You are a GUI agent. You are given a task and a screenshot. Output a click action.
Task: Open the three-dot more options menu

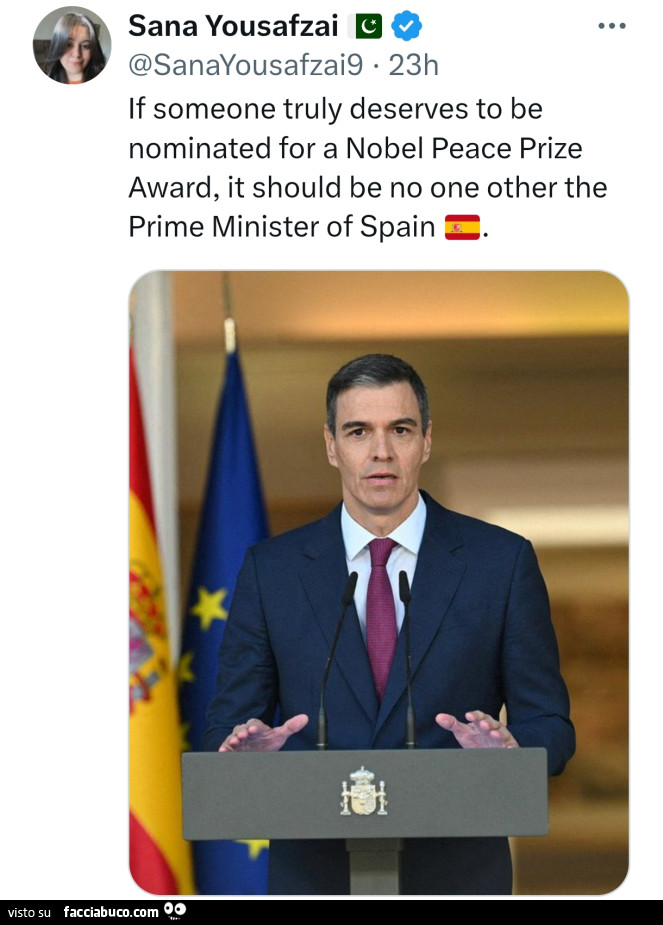tap(611, 26)
